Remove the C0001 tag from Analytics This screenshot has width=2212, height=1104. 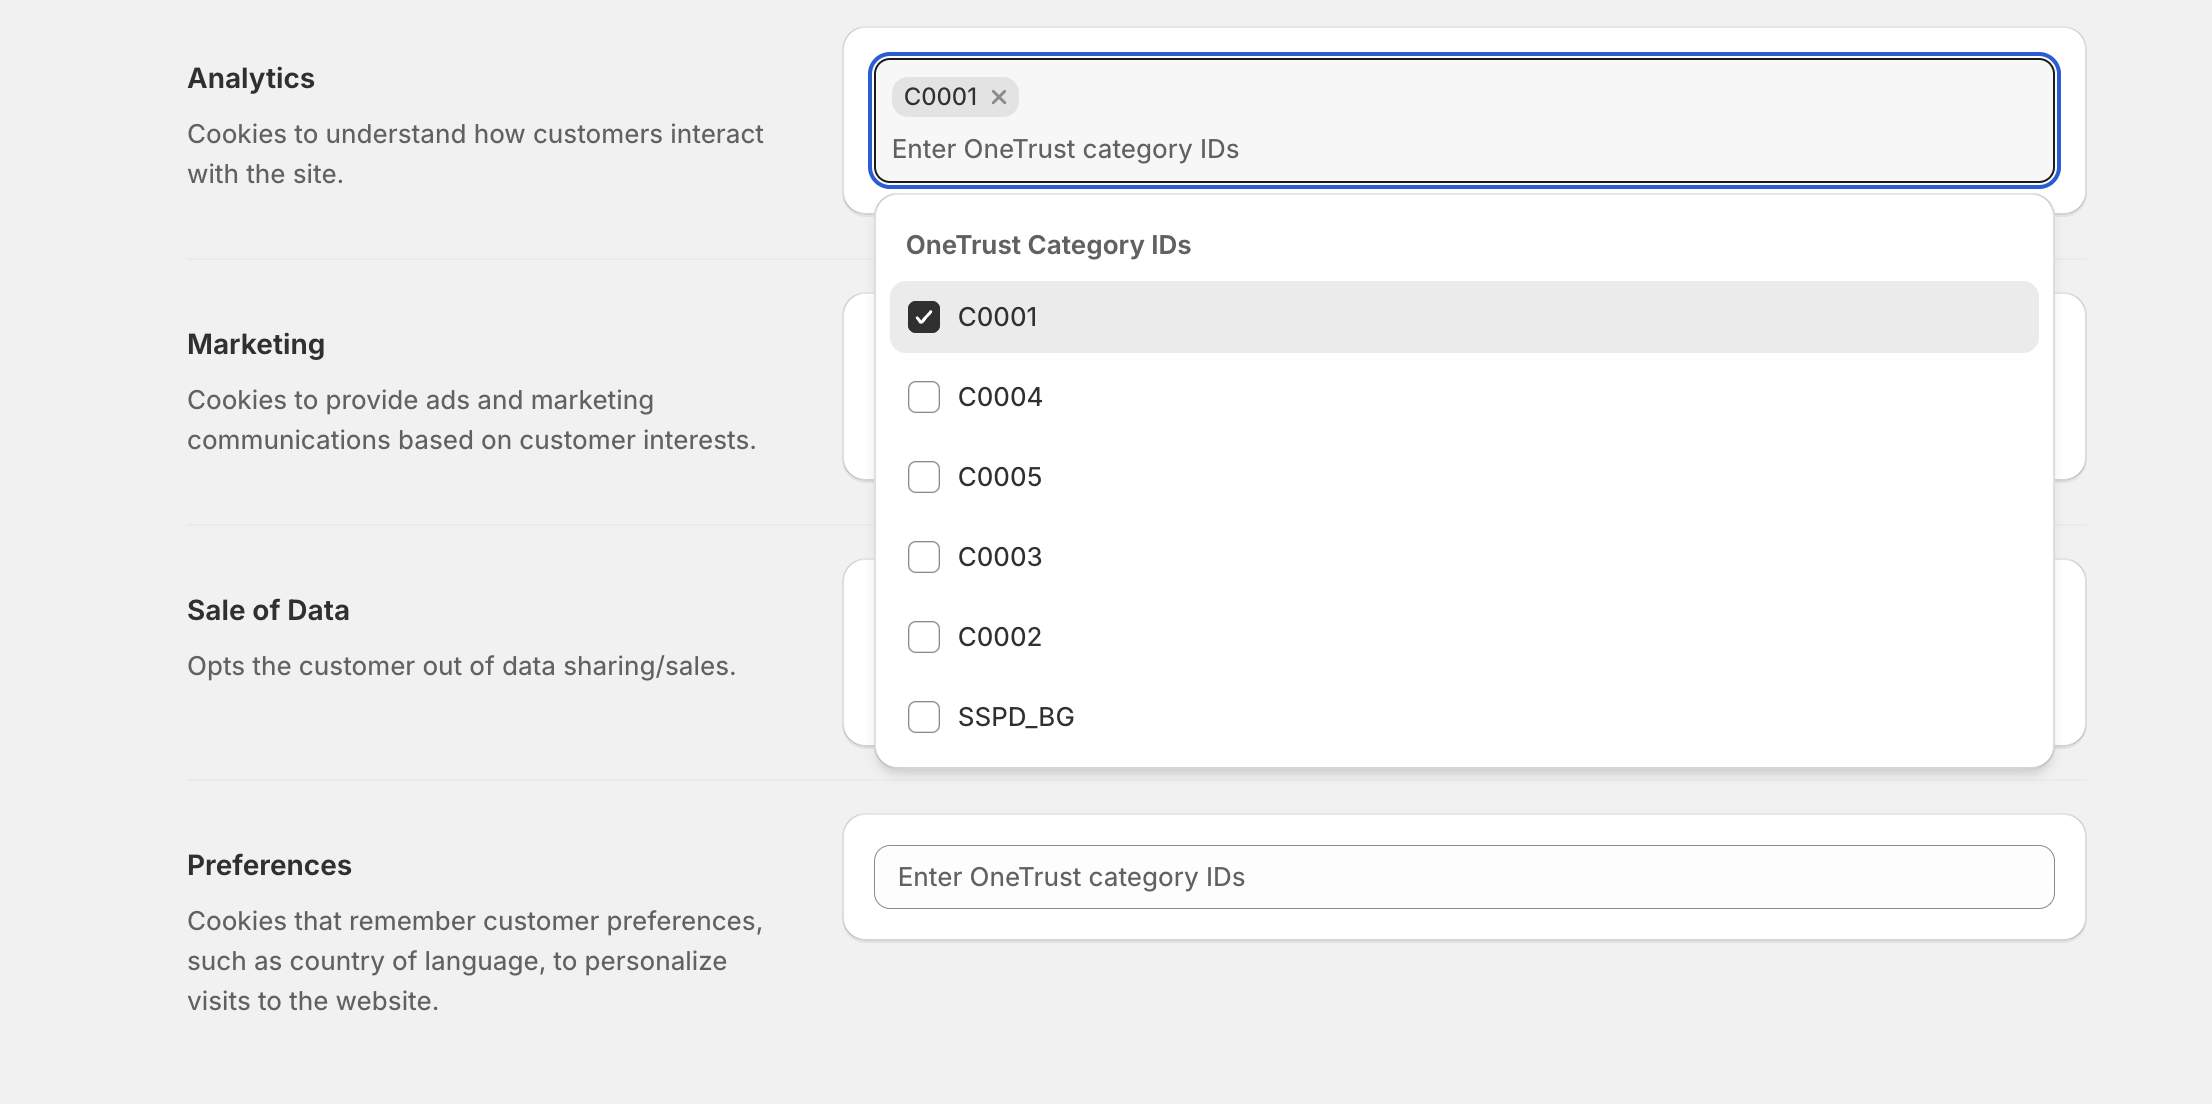tap(998, 97)
